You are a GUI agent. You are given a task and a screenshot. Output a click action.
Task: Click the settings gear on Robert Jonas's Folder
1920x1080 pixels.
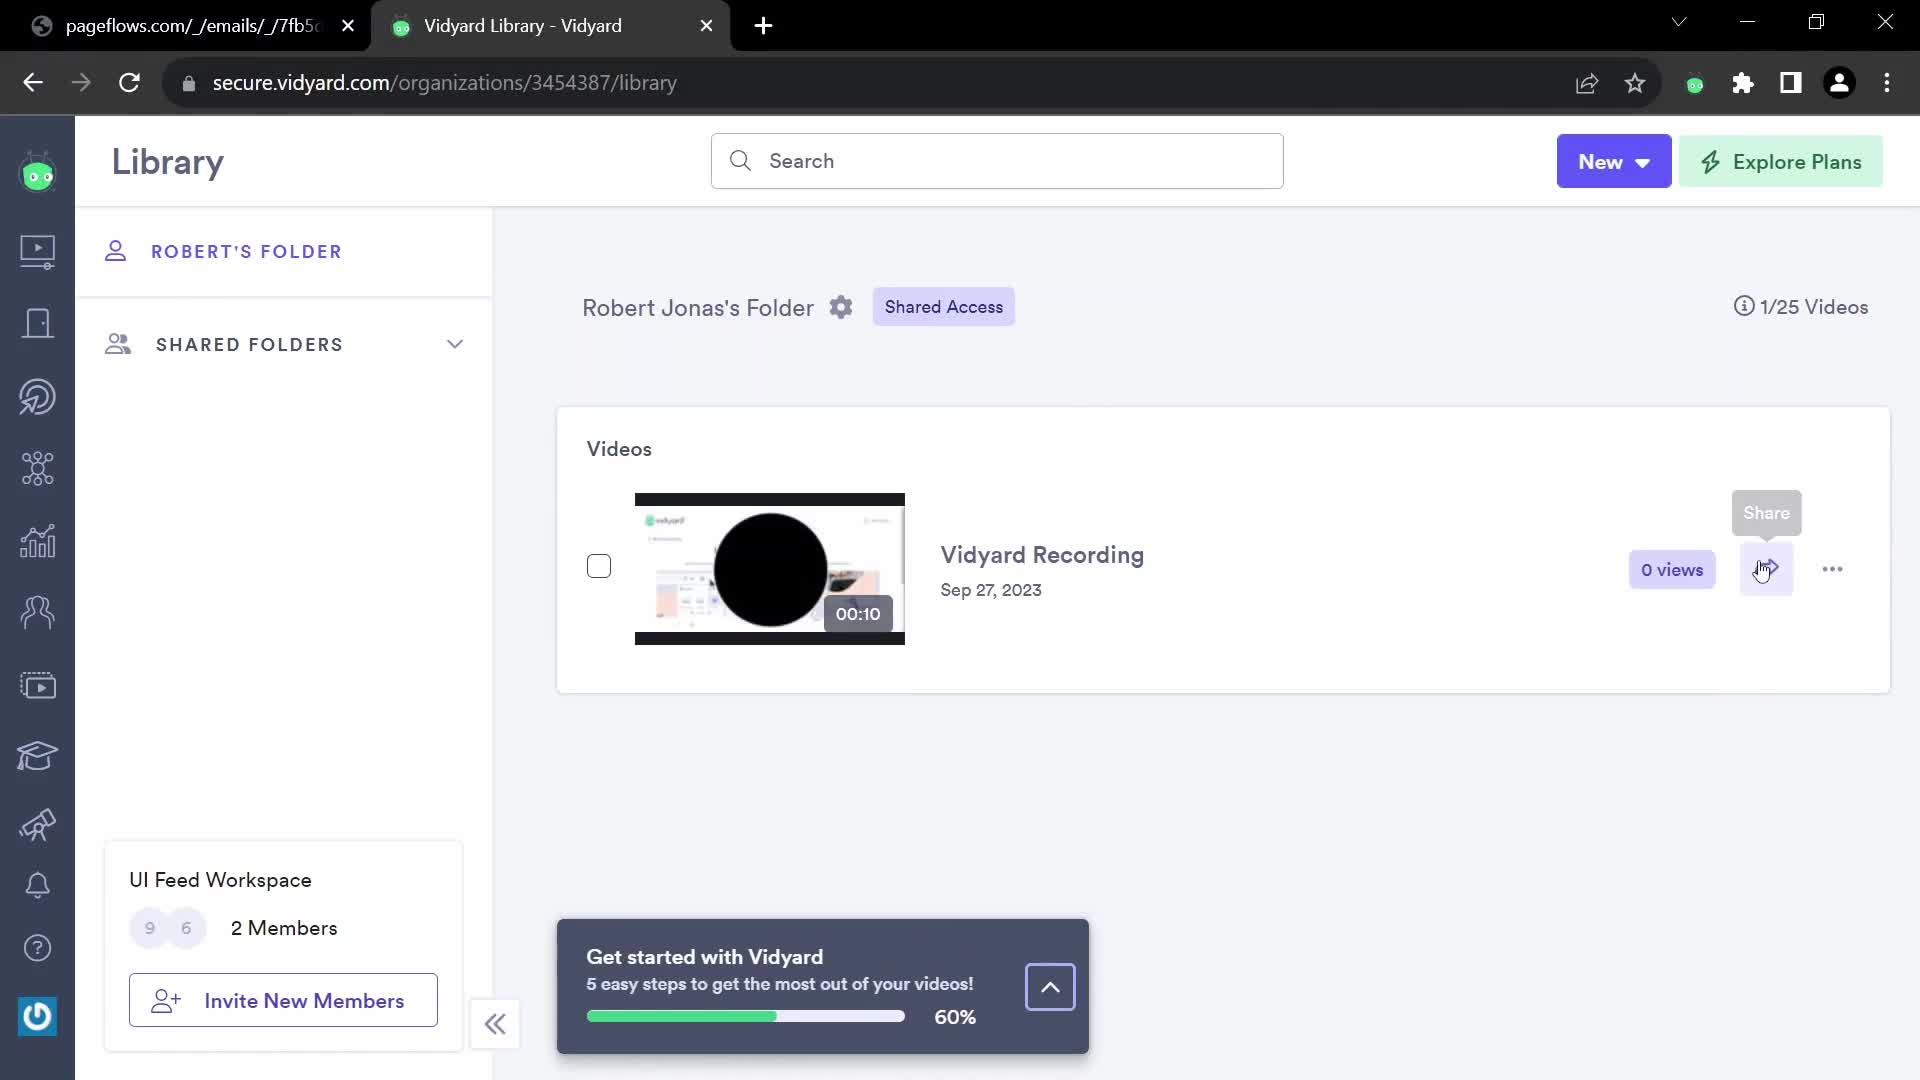point(841,307)
